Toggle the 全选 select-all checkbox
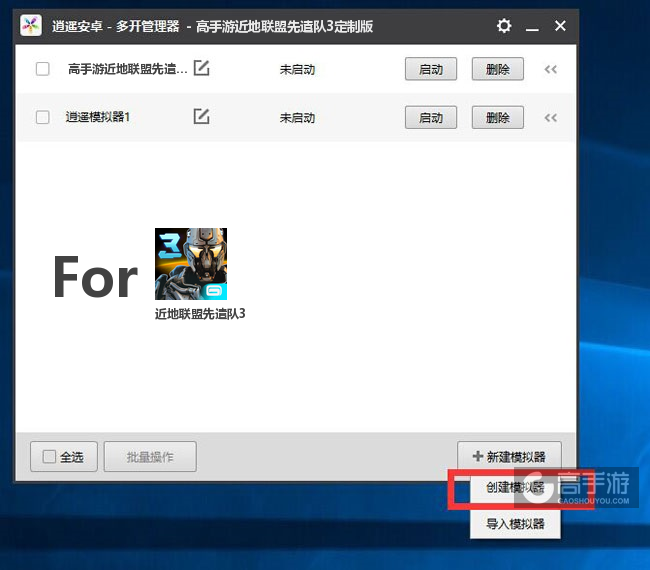Screen dimensions: 650x570 49,457
